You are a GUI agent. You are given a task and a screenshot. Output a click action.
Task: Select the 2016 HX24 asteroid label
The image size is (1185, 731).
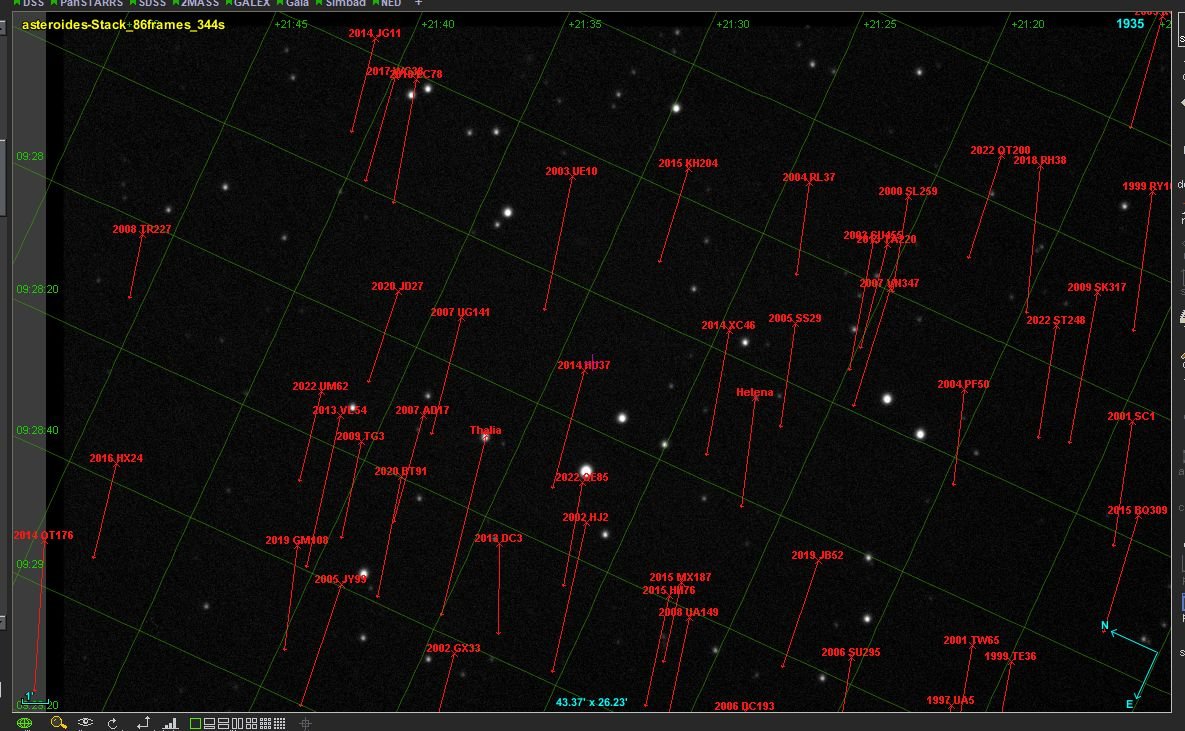pyautogui.click(x=116, y=458)
